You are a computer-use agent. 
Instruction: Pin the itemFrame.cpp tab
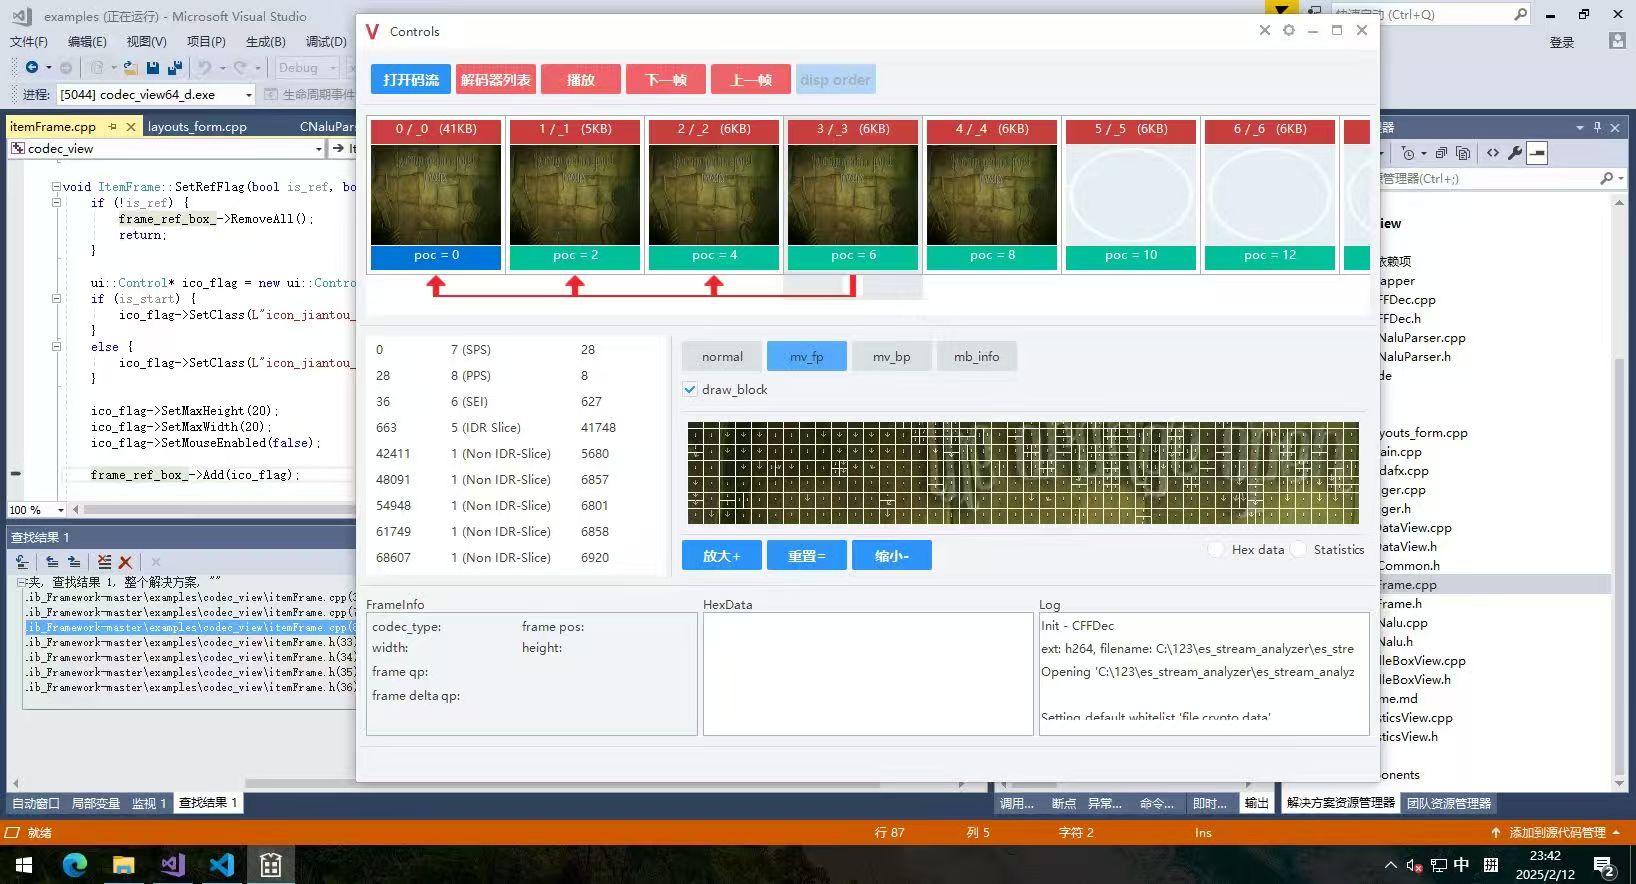point(113,127)
